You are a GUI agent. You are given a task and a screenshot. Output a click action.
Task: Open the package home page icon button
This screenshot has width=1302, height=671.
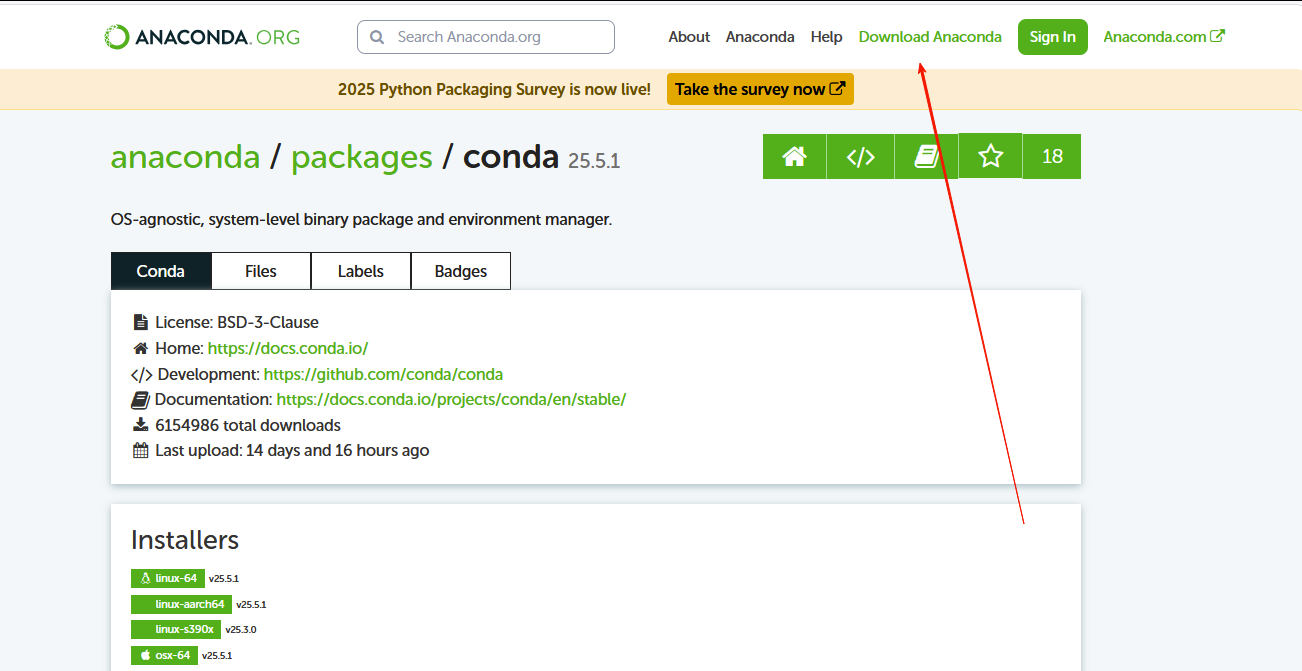[794, 156]
